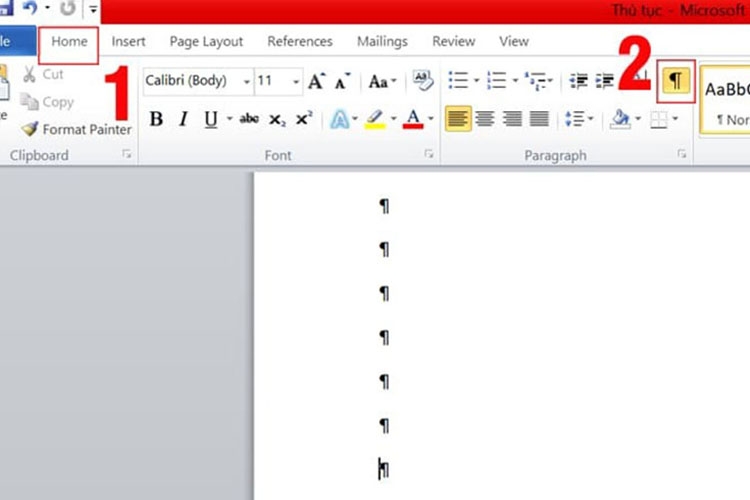Image resolution: width=750 pixels, height=500 pixels.
Task: Undo the last action
Action: [30, 8]
